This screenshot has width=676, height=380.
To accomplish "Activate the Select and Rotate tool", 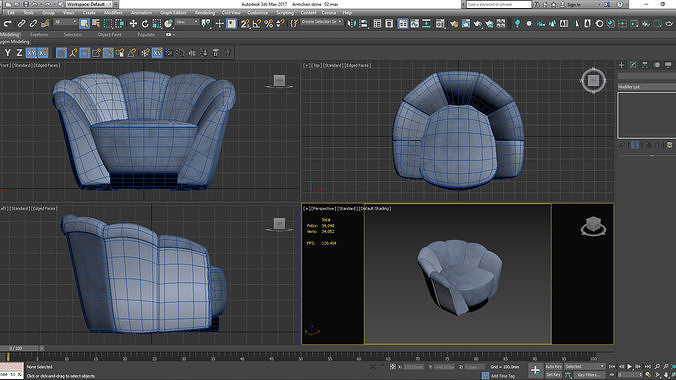I will point(145,24).
